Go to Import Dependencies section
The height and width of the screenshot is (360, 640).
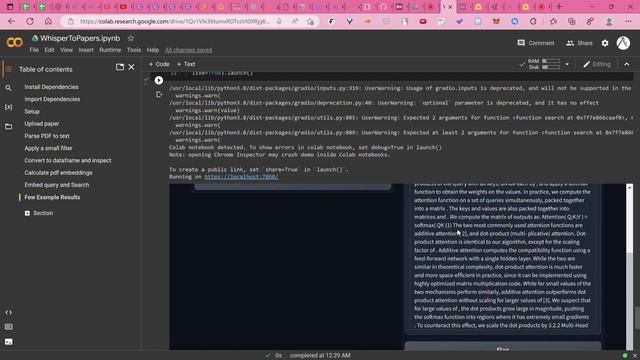52,99
